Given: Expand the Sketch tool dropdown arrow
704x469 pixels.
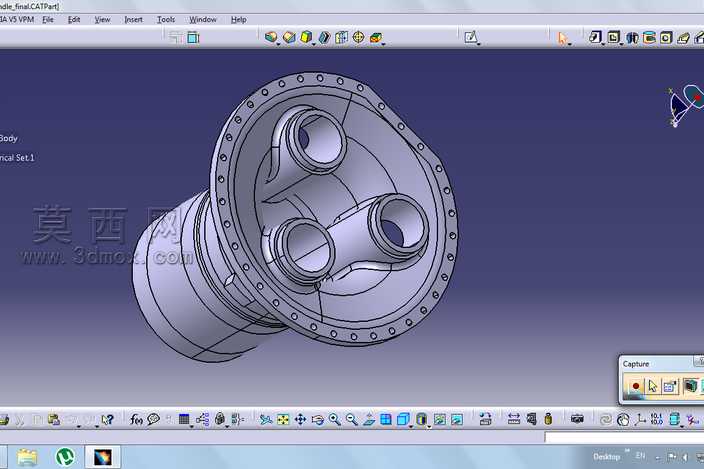Looking at the screenshot, I should pyautogui.click(x=479, y=44).
